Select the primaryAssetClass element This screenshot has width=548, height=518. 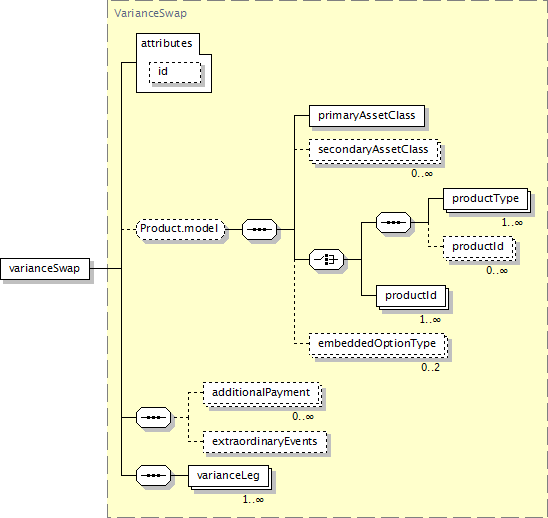(x=367, y=116)
